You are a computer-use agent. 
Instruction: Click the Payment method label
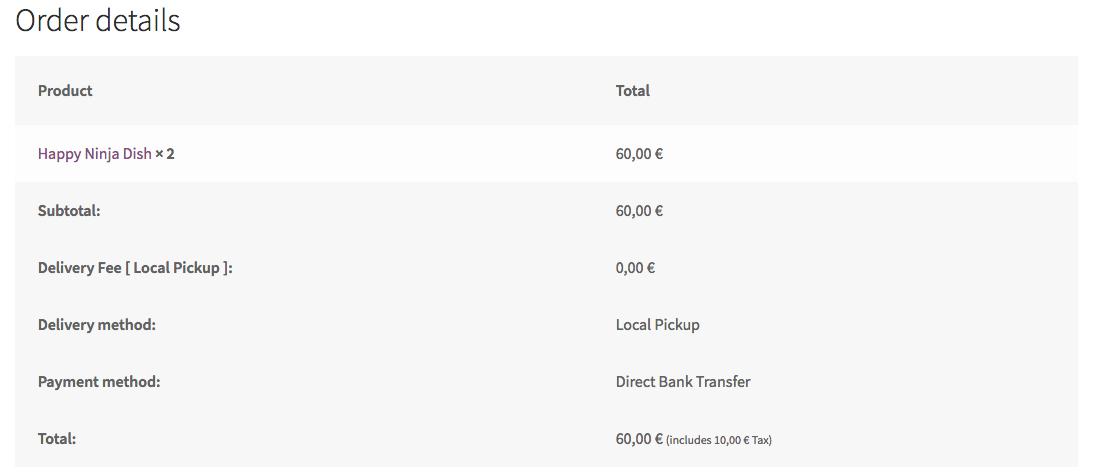pos(98,382)
